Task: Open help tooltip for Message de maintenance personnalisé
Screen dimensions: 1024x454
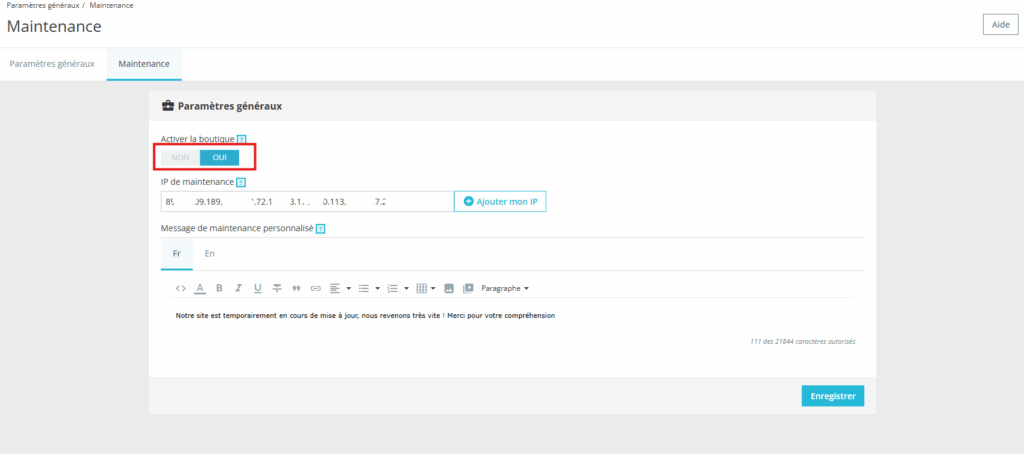Action: (321, 229)
